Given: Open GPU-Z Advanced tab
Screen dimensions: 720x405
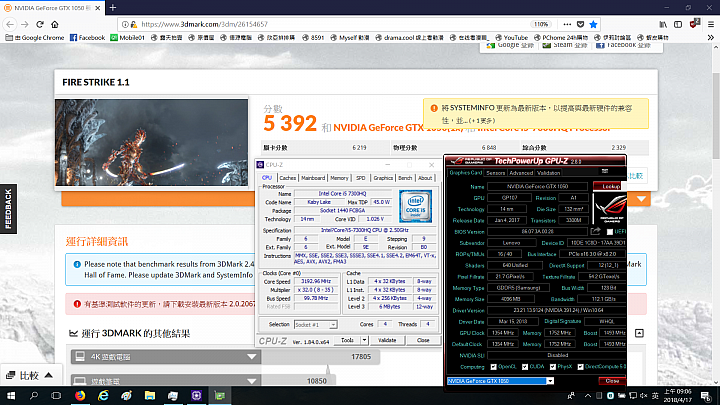Looking at the screenshot, I should [521, 173].
